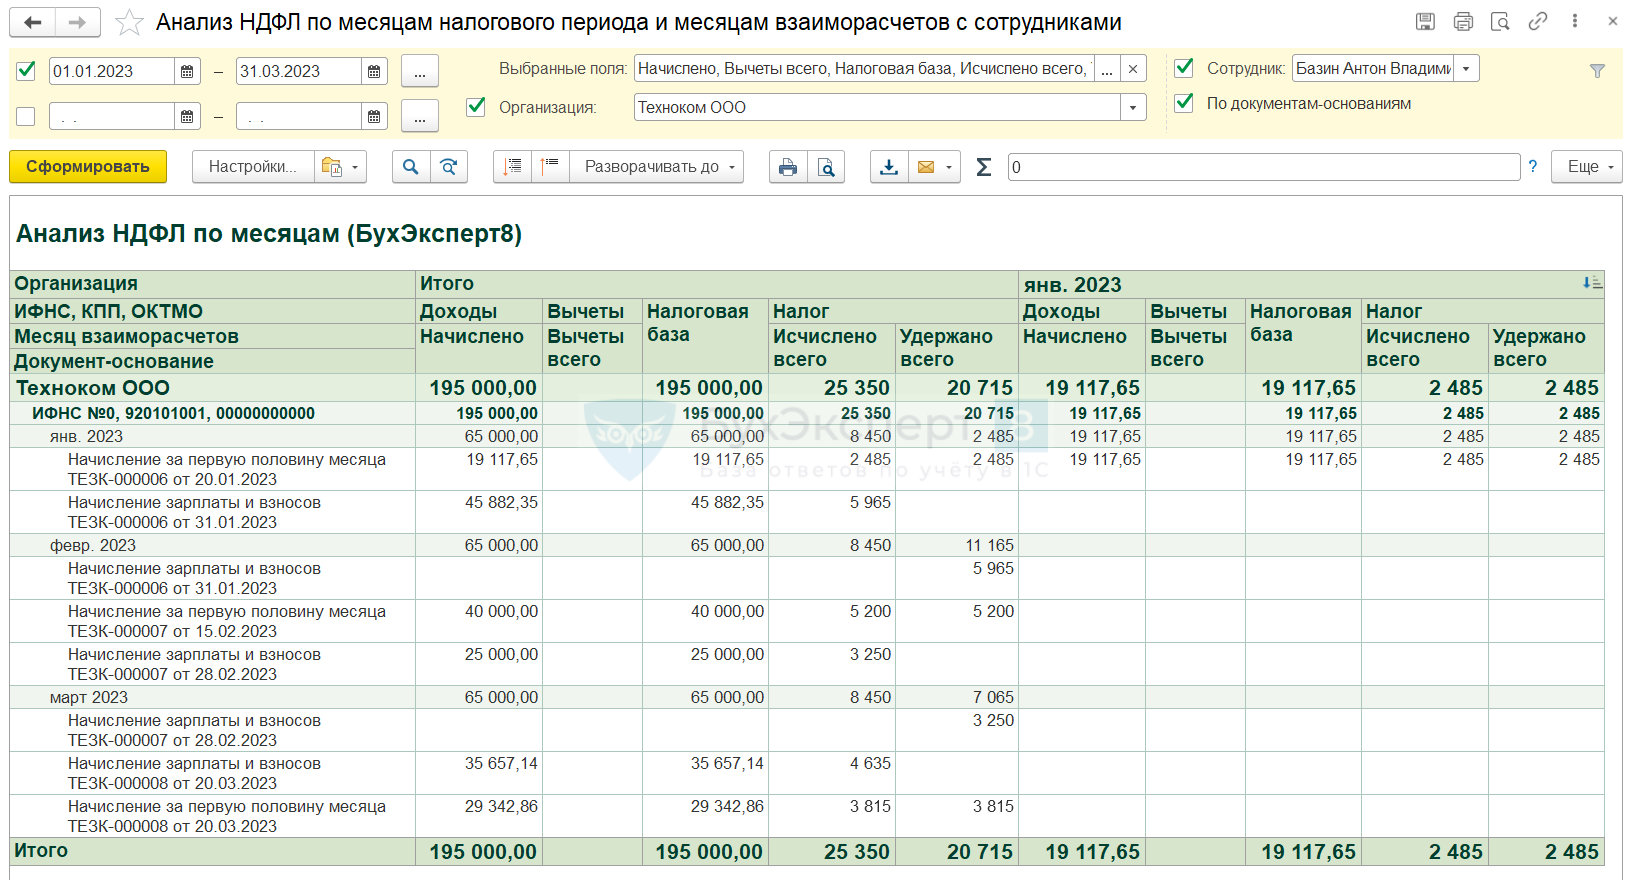Uncheck the first period checkbox
1632x880 pixels.
tap(27, 70)
